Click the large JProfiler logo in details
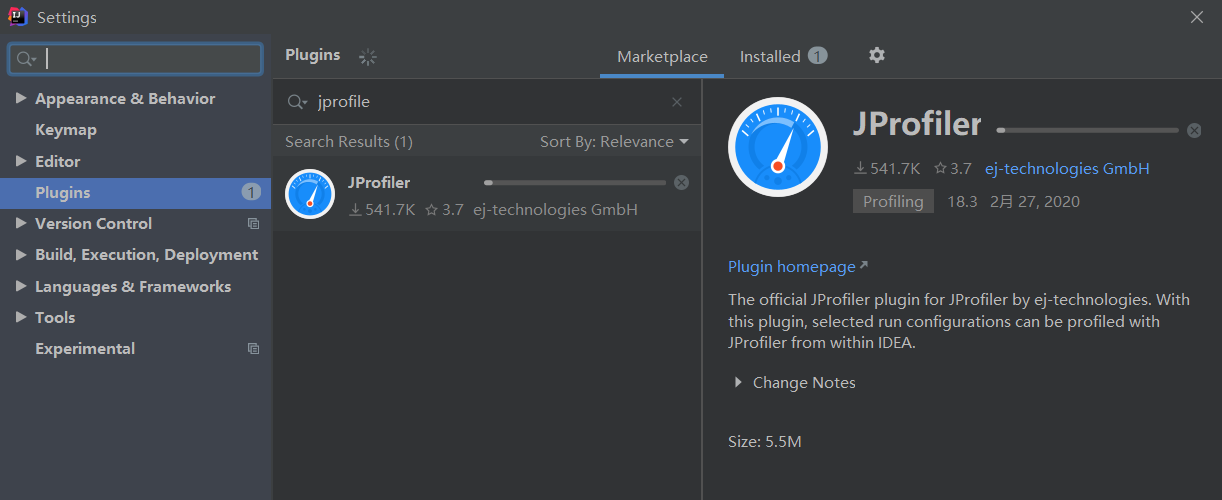 (x=778, y=147)
